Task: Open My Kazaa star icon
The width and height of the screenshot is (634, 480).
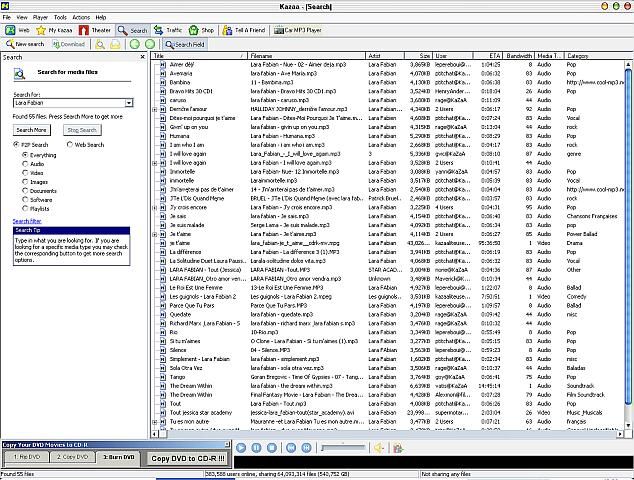Action: point(41,30)
